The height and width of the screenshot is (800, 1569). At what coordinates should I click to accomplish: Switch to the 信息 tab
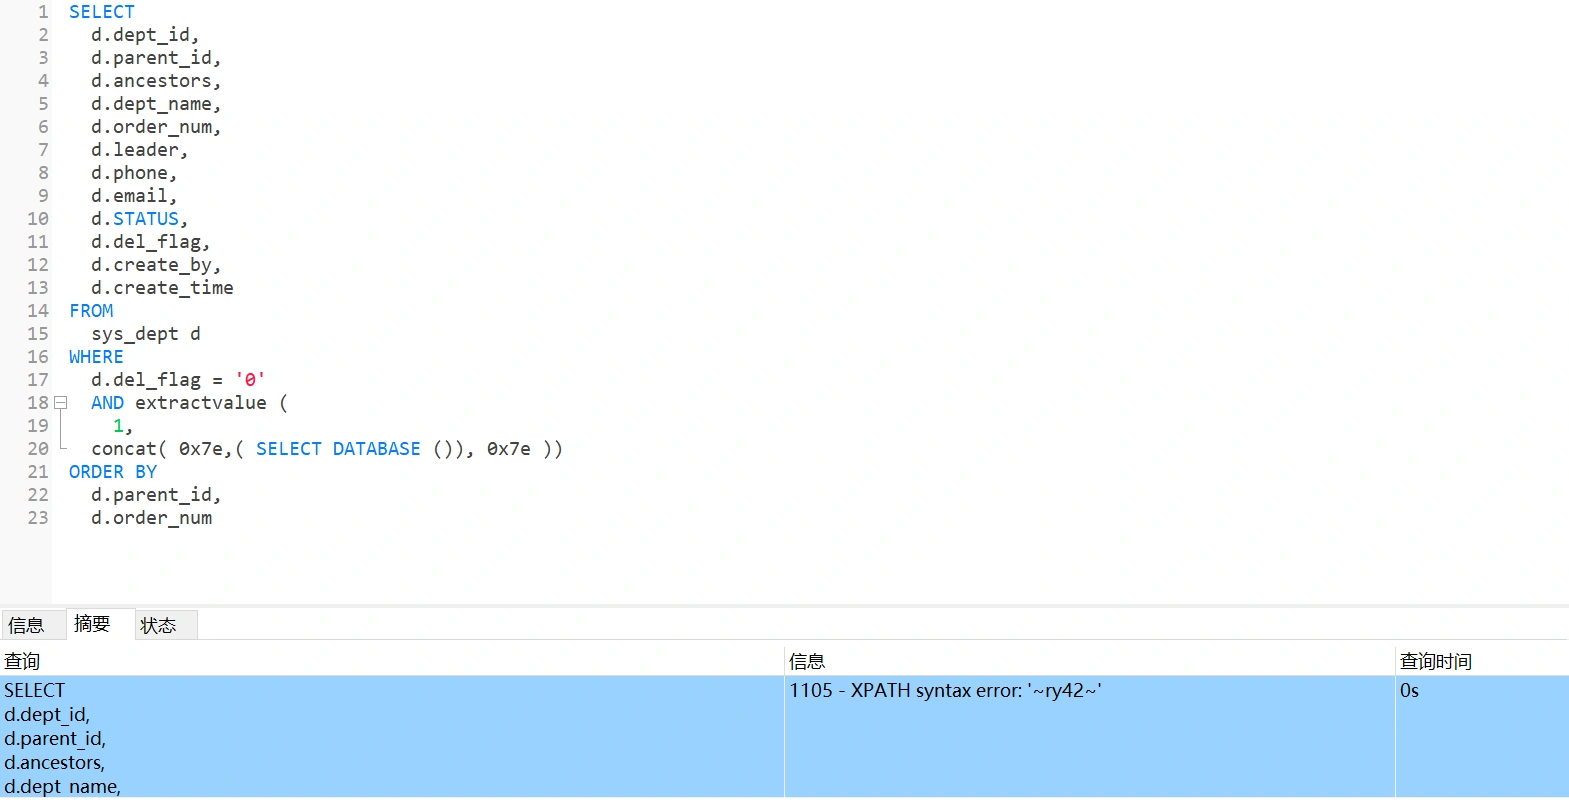[27, 625]
